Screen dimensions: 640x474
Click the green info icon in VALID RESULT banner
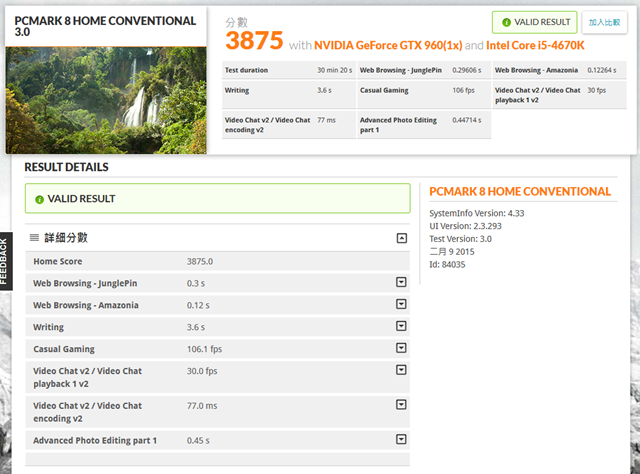pyautogui.click(x=39, y=200)
